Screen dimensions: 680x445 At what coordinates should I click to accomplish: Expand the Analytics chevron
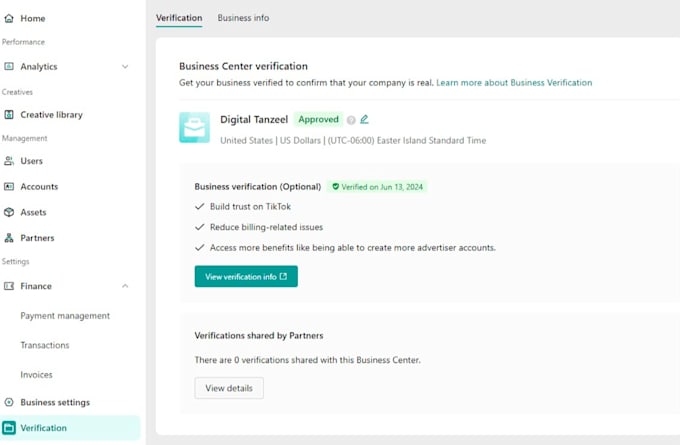coord(125,67)
